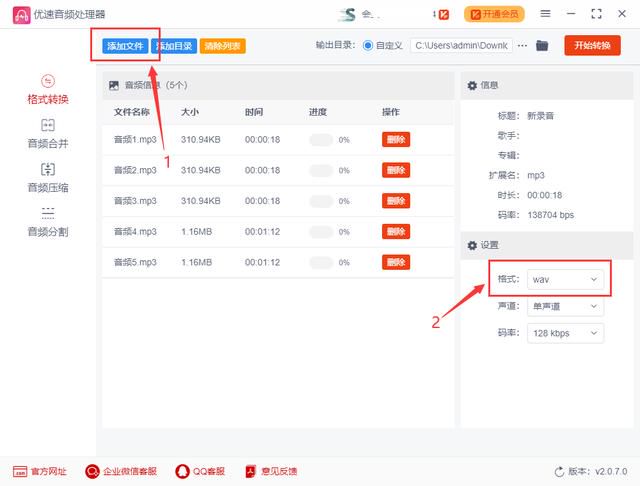Image resolution: width=640 pixels, height=486 pixels.
Task: Start conversion with 开始转换 button
Action: (x=592, y=45)
